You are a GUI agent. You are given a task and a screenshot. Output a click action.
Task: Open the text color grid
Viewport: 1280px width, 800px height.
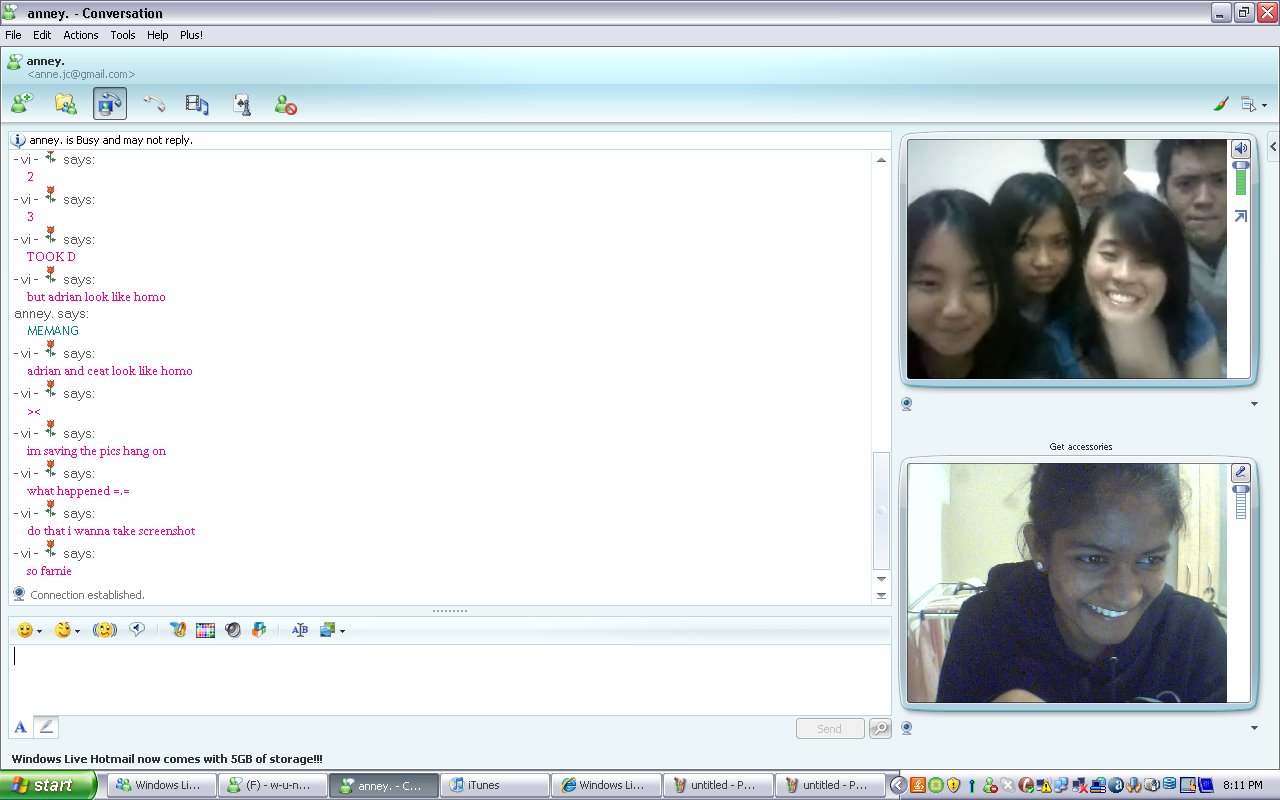(205, 630)
